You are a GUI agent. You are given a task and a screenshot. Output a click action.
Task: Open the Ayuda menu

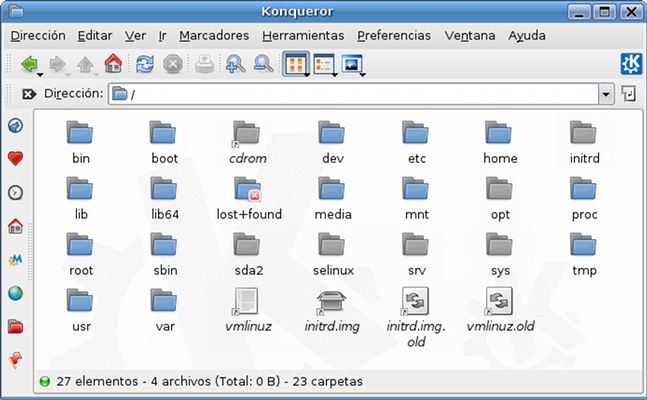pyautogui.click(x=527, y=36)
